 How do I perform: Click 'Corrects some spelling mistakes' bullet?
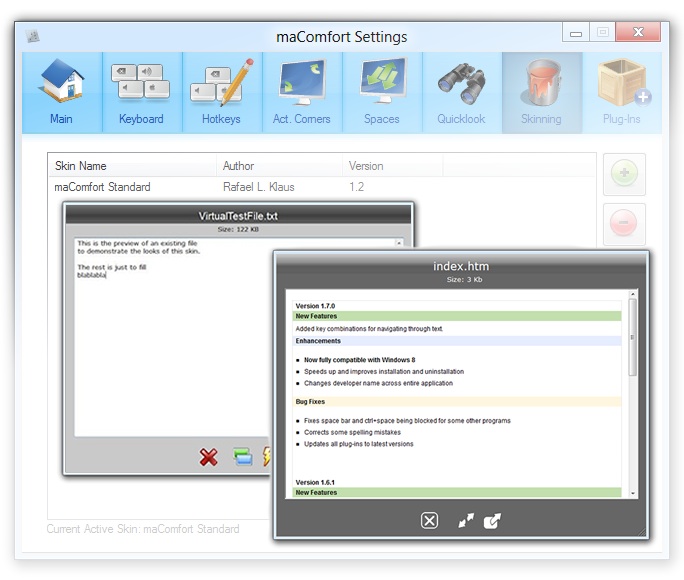point(352,432)
